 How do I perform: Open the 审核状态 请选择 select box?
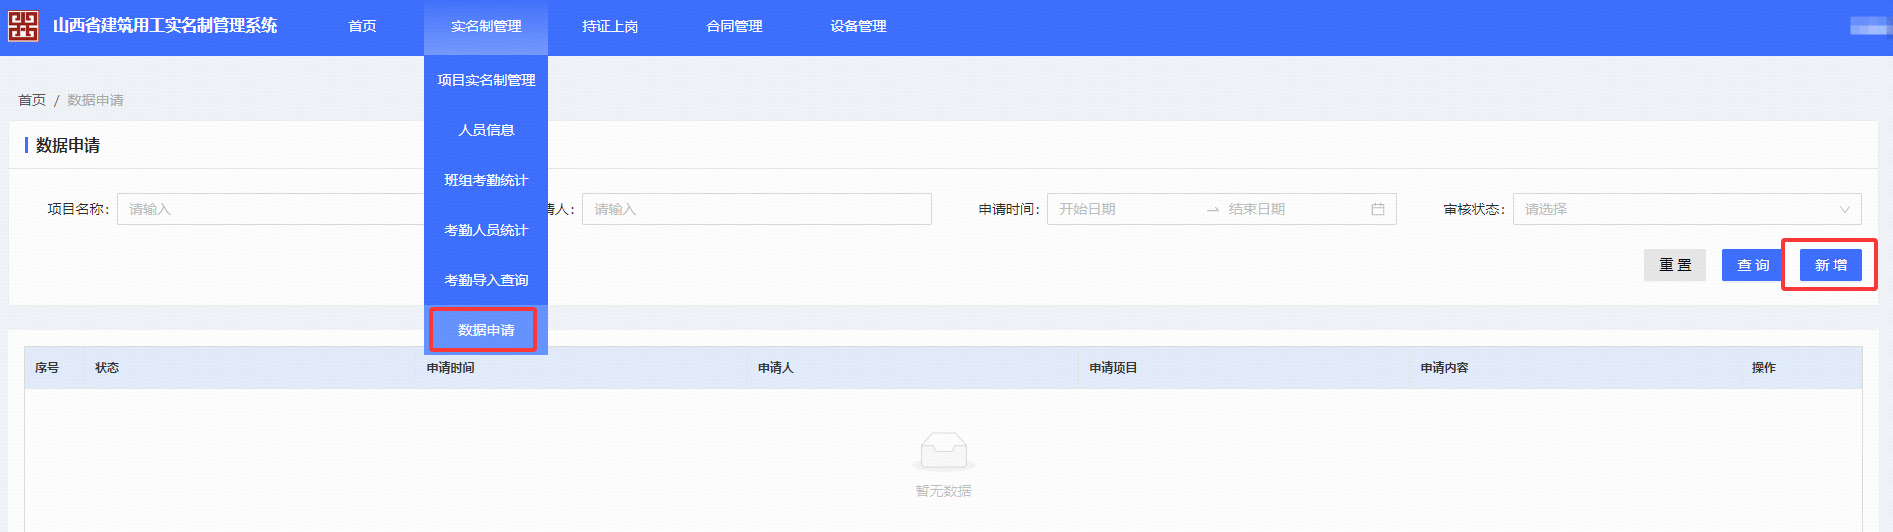tap(1687, 209)
